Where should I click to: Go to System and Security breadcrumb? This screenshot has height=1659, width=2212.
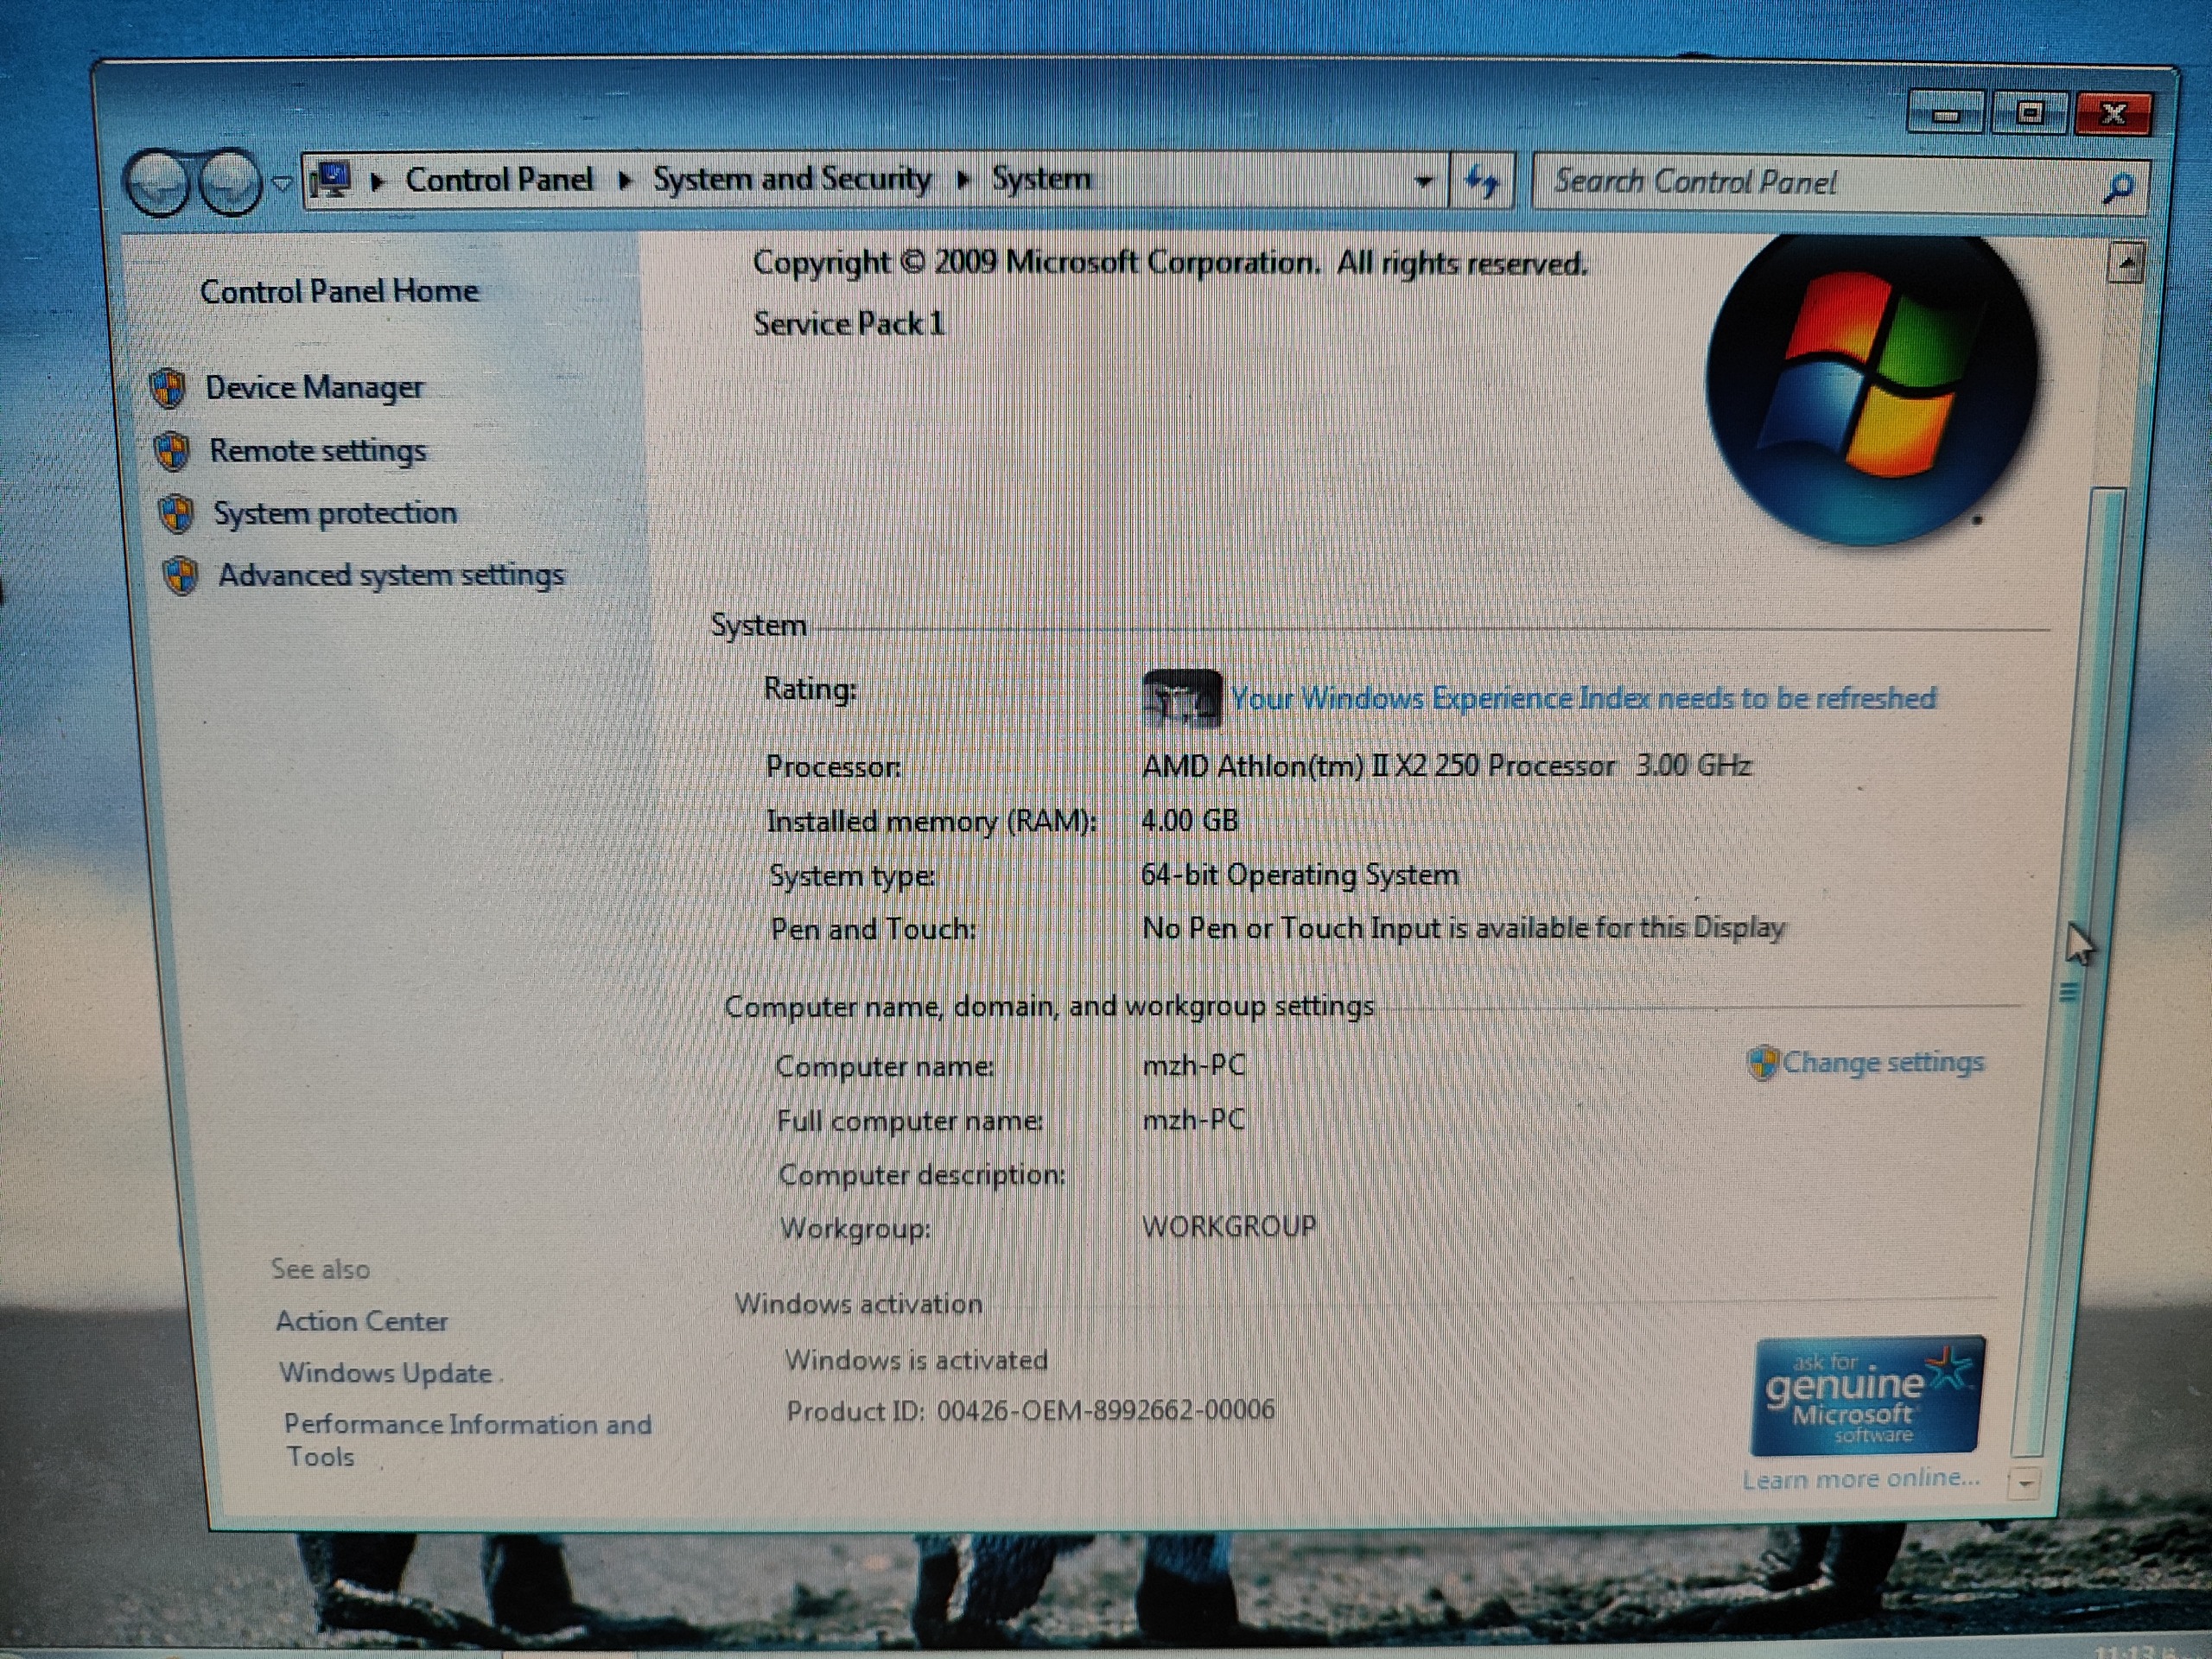coord(791,179)
